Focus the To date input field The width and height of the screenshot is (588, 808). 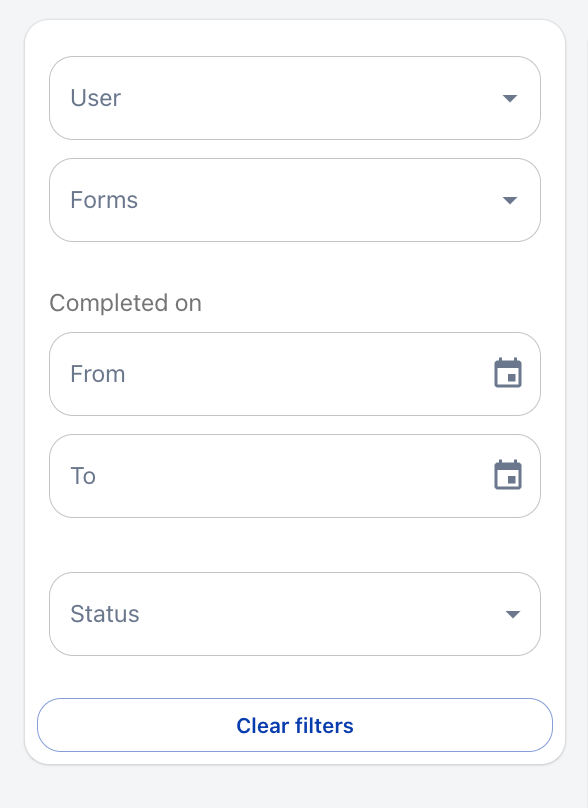(x=295, y=476)
